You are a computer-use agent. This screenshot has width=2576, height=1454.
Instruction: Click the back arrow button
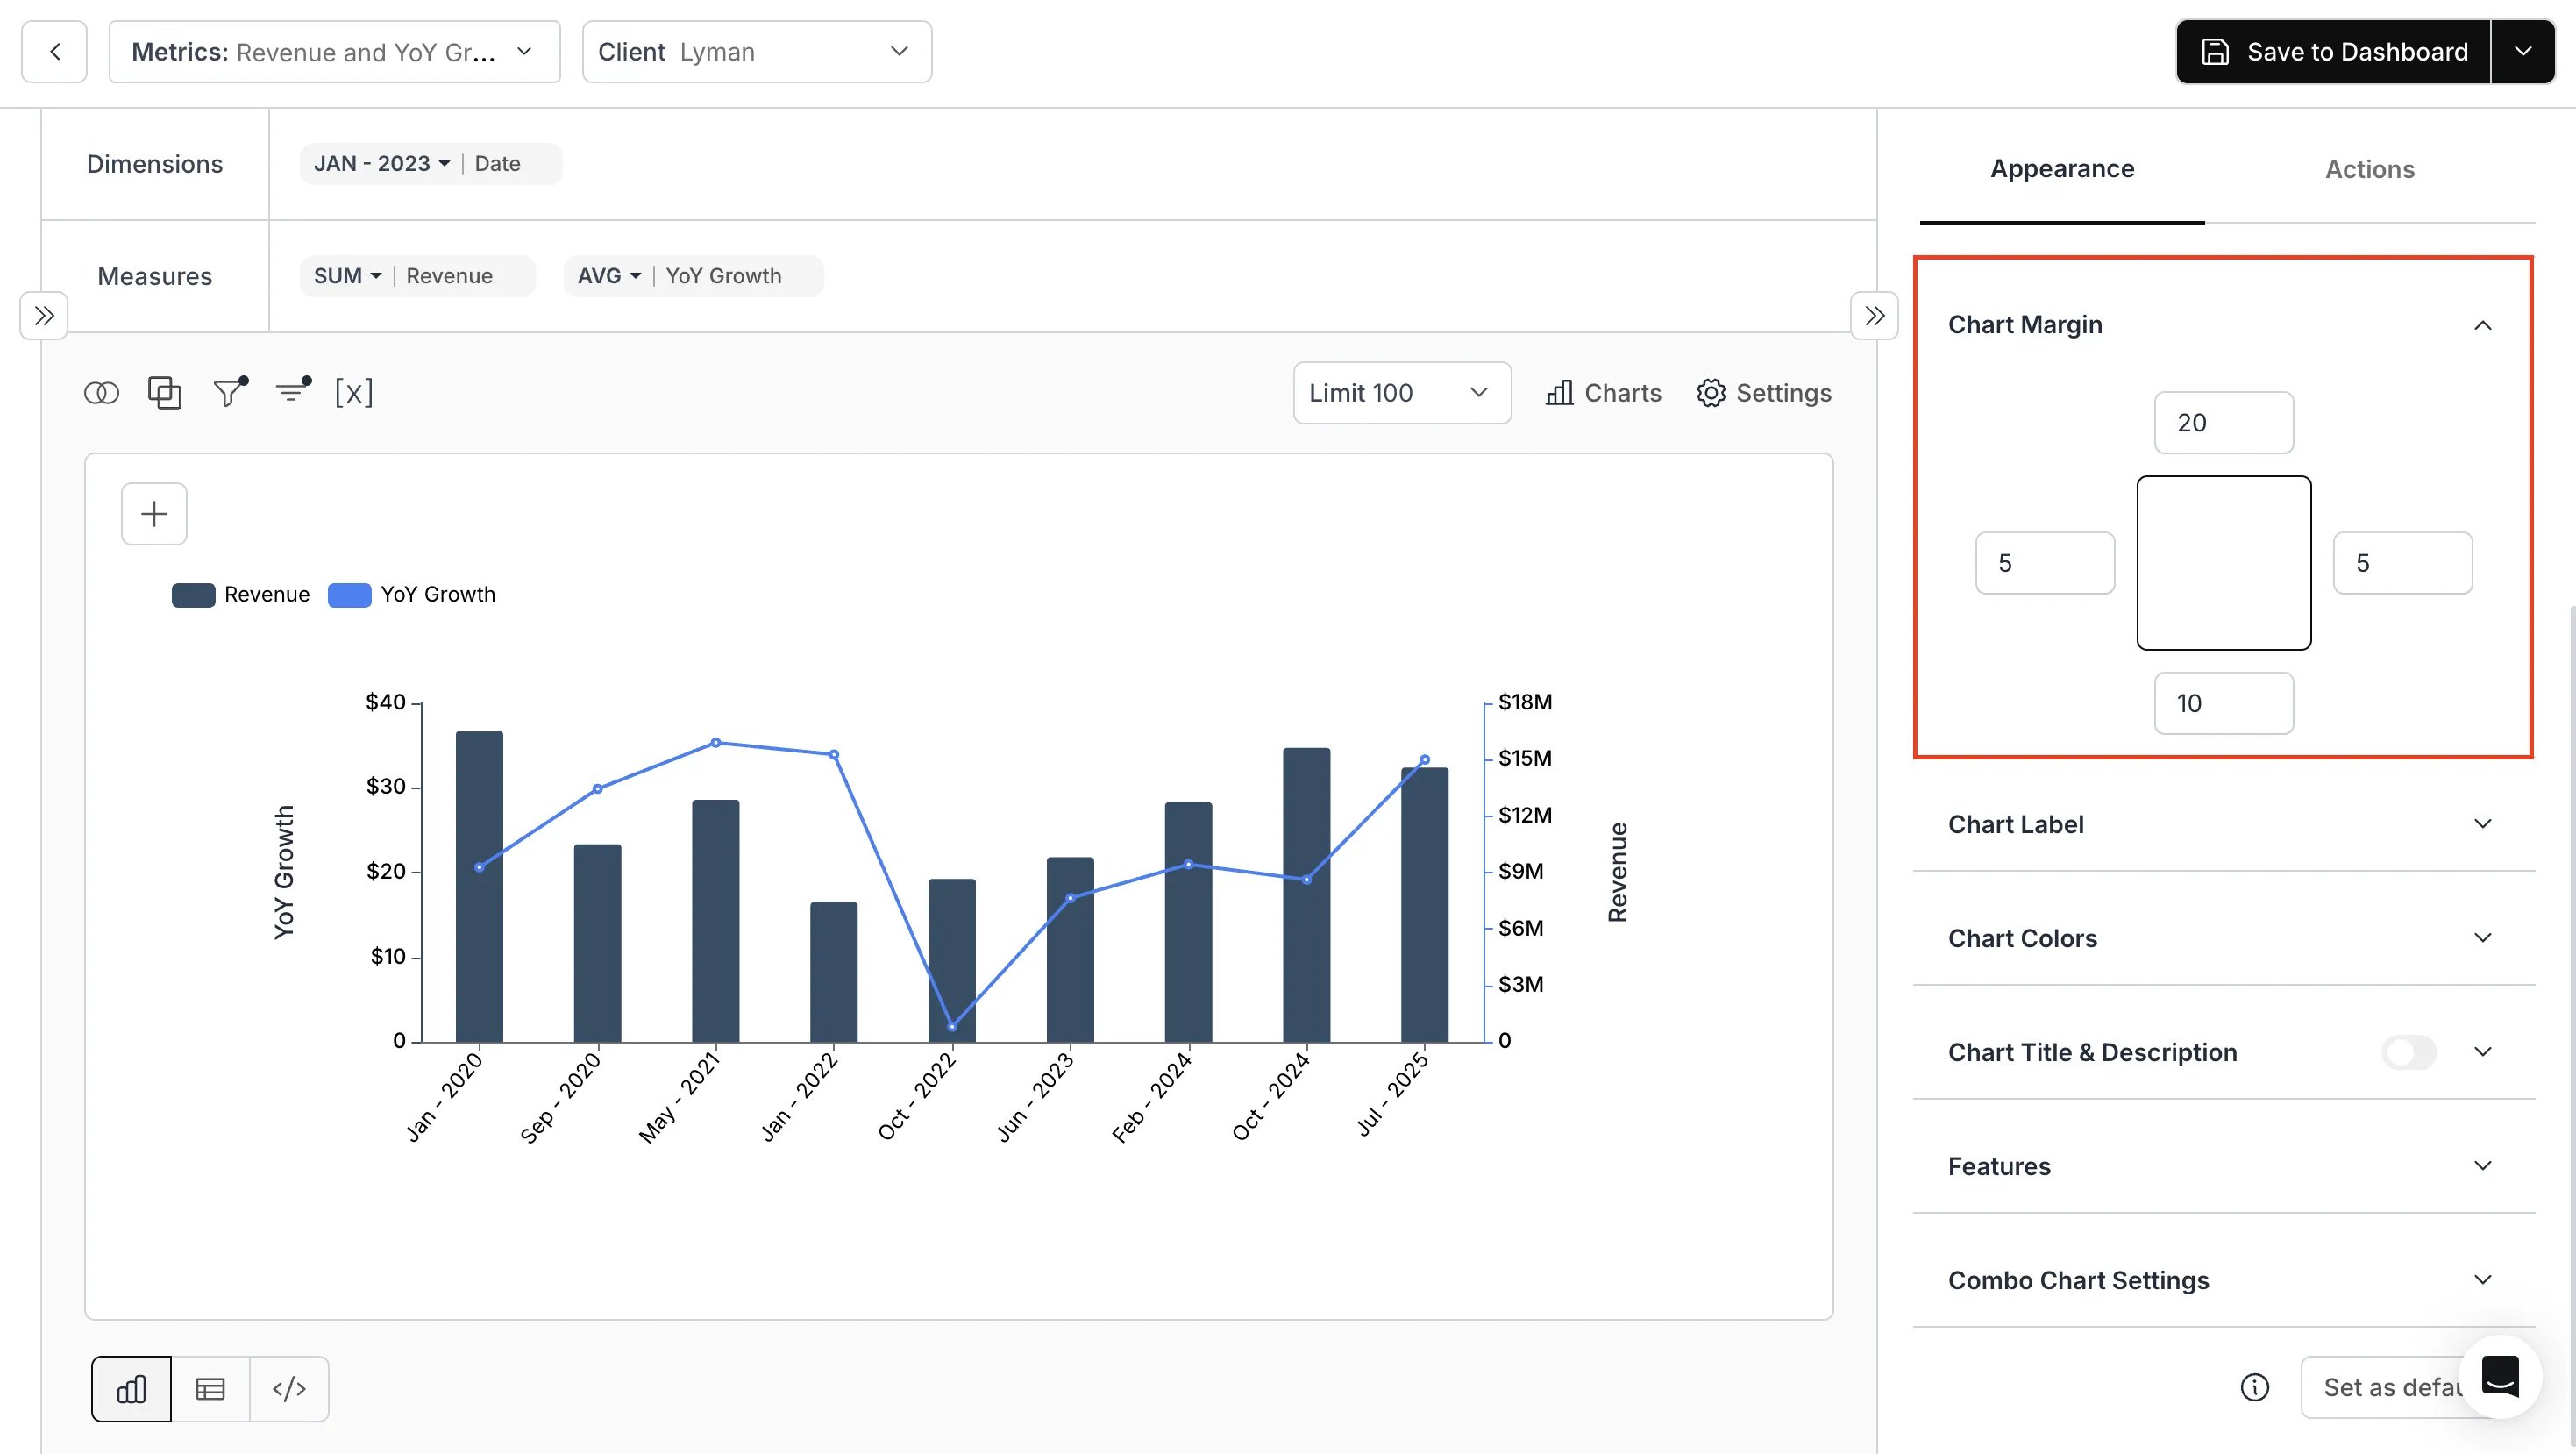tap(54, 52)
